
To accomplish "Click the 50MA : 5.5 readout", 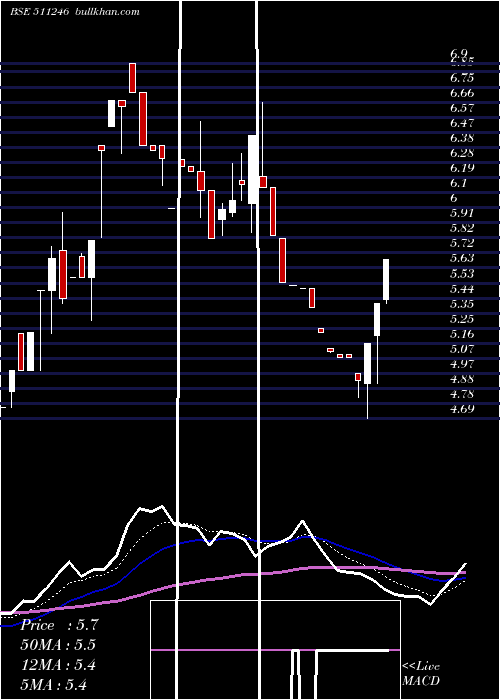I will tap(58, 645).
